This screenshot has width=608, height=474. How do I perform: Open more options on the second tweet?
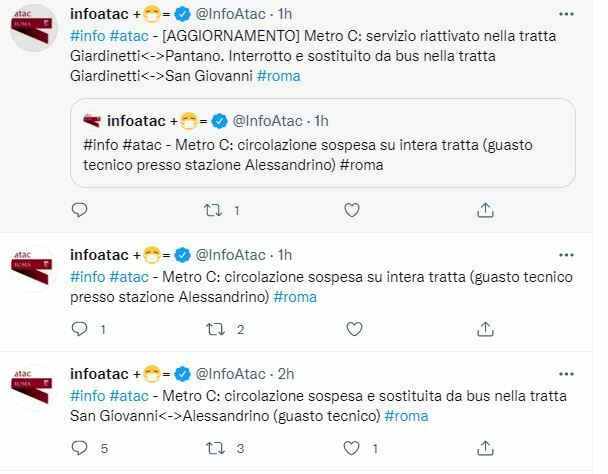(567, 255)
